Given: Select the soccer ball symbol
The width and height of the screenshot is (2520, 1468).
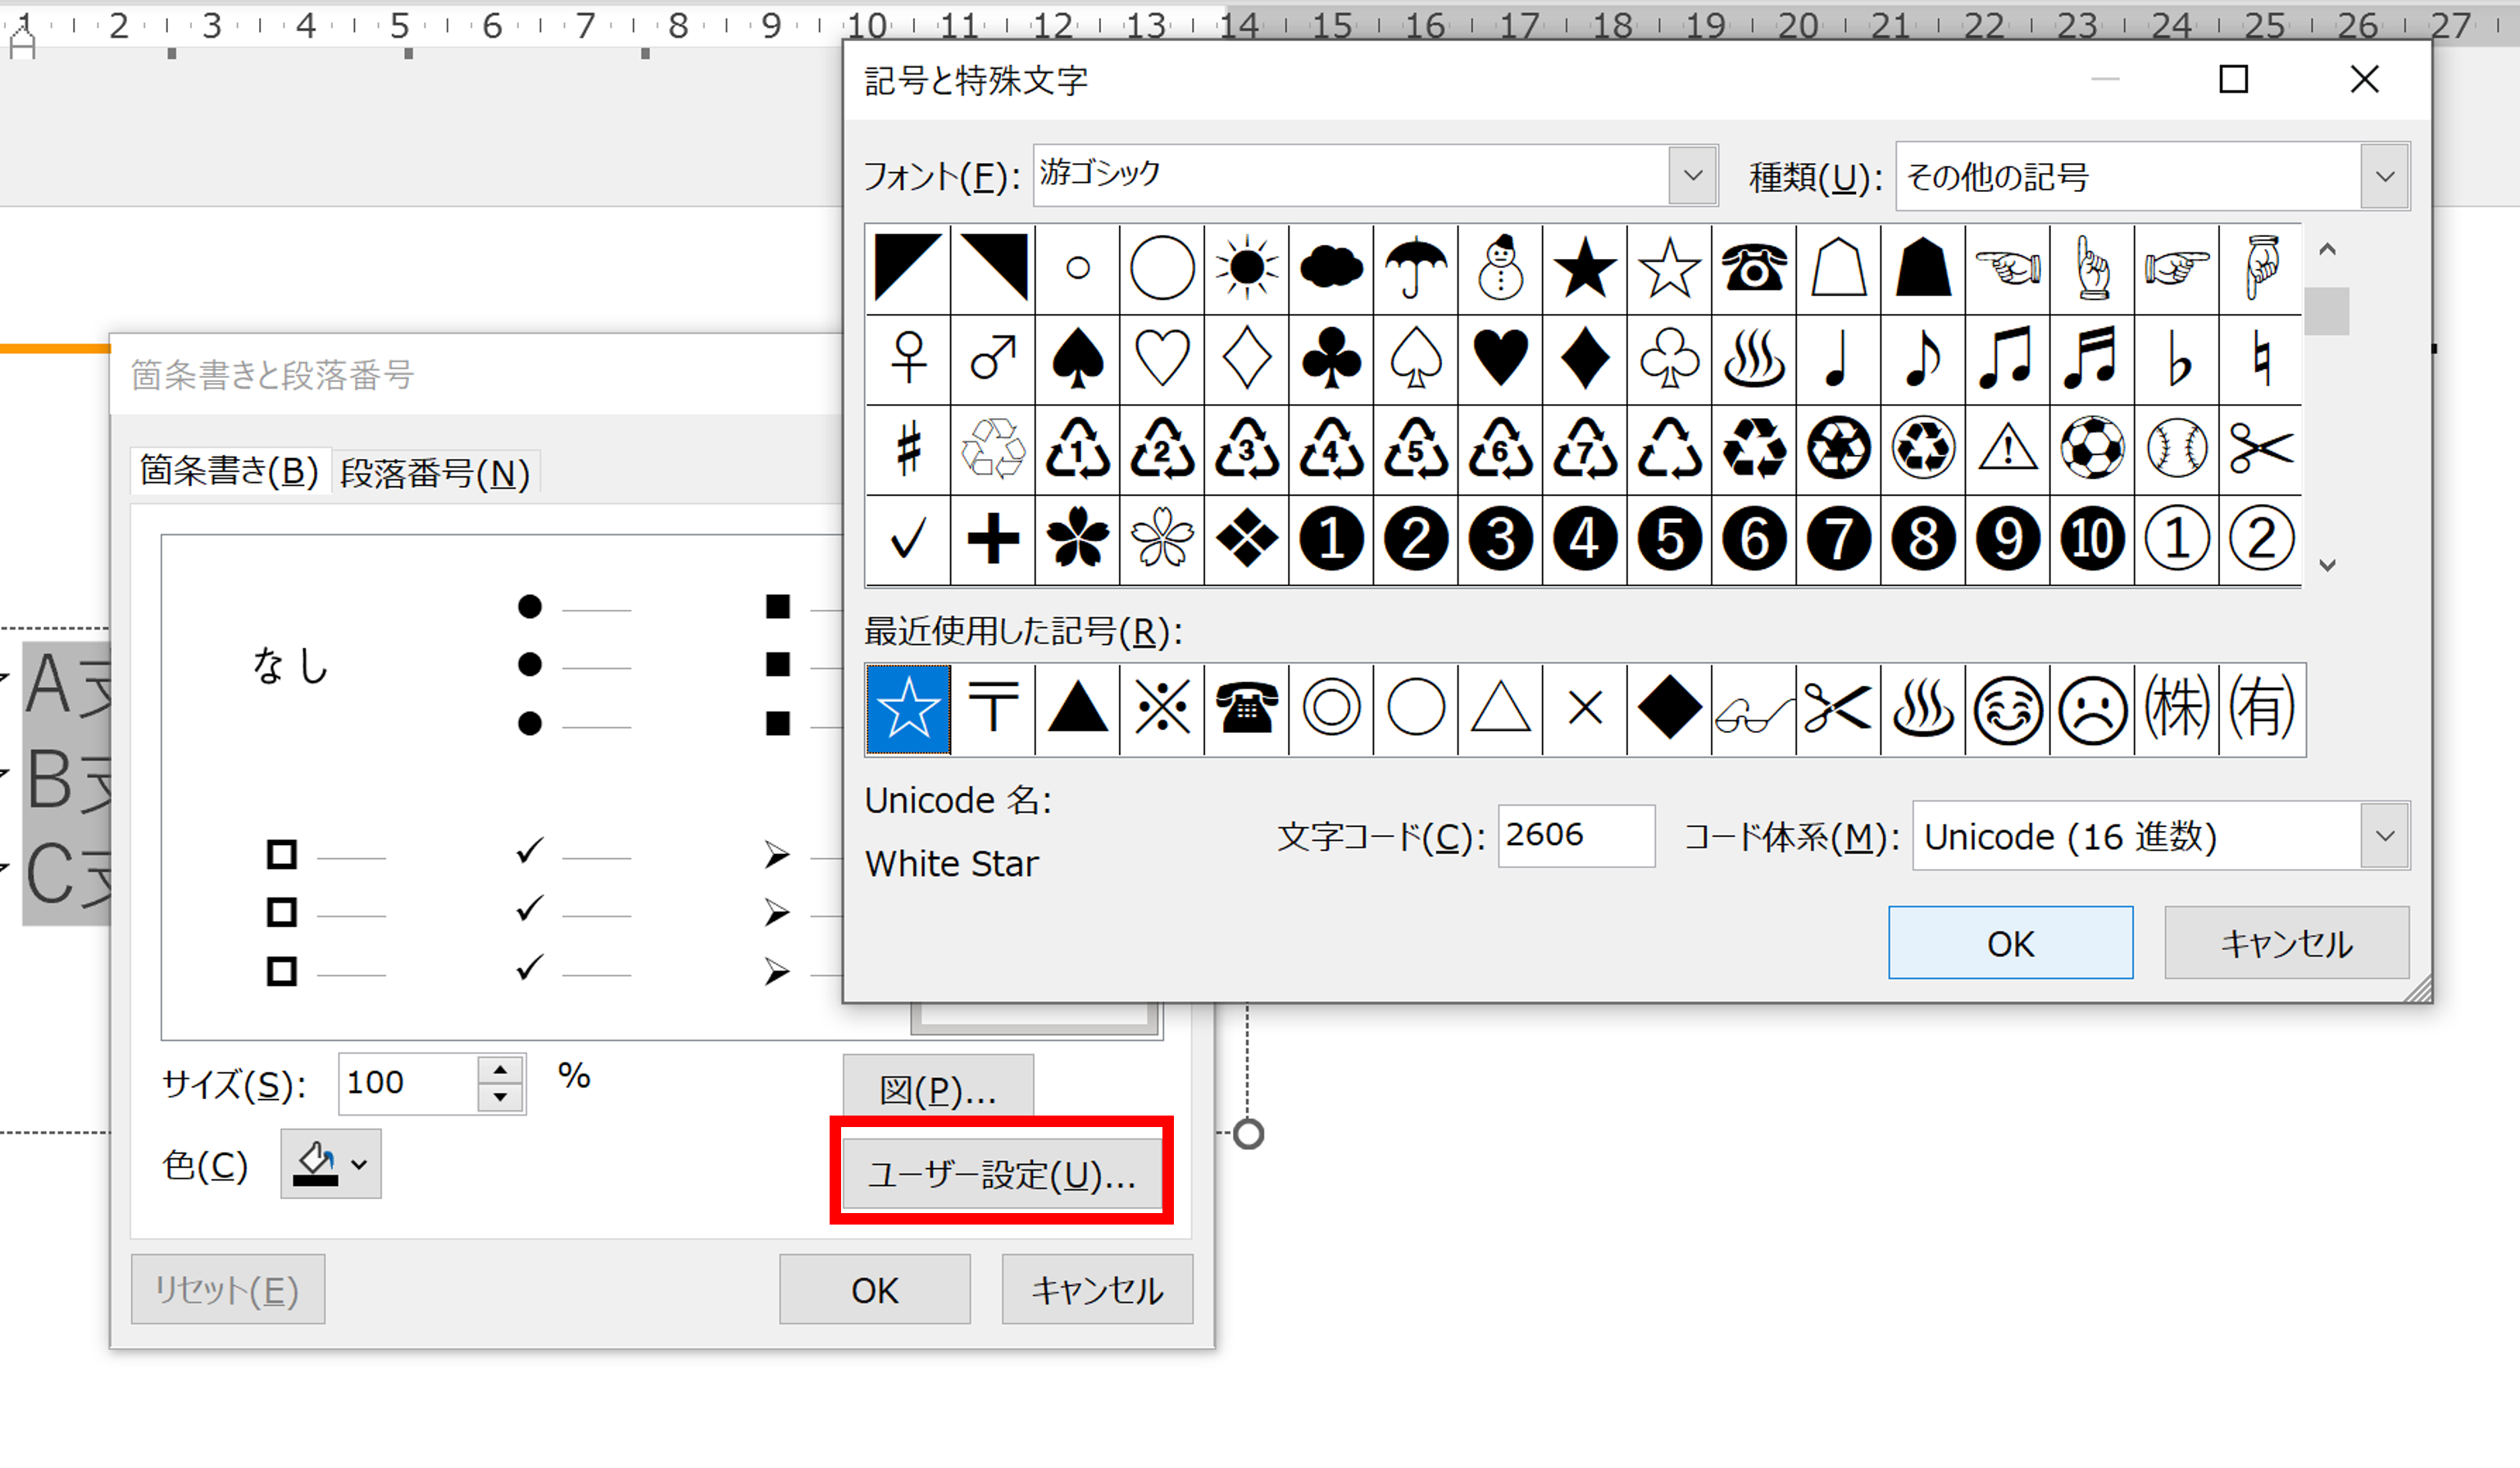Looking at the screenshot, I should tap(2092, 448).
